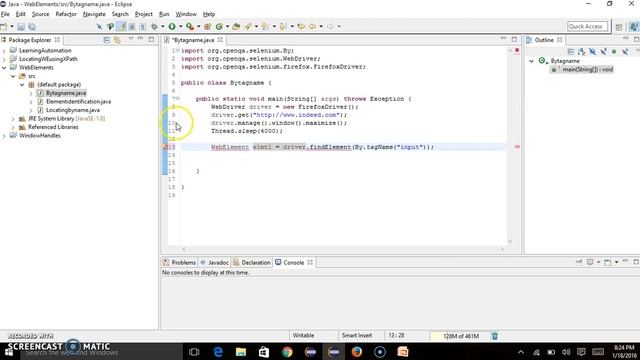Expand the JRE System Library node
The width and height of the screenshot is (640, 360).
(13, 119)
